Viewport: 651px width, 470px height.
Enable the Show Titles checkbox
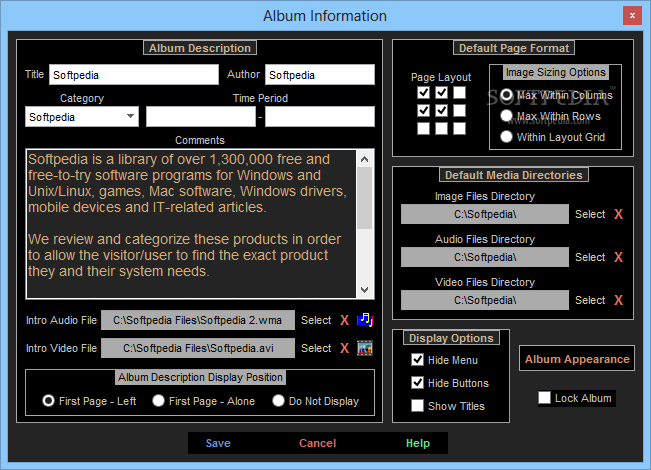point(417,406)
